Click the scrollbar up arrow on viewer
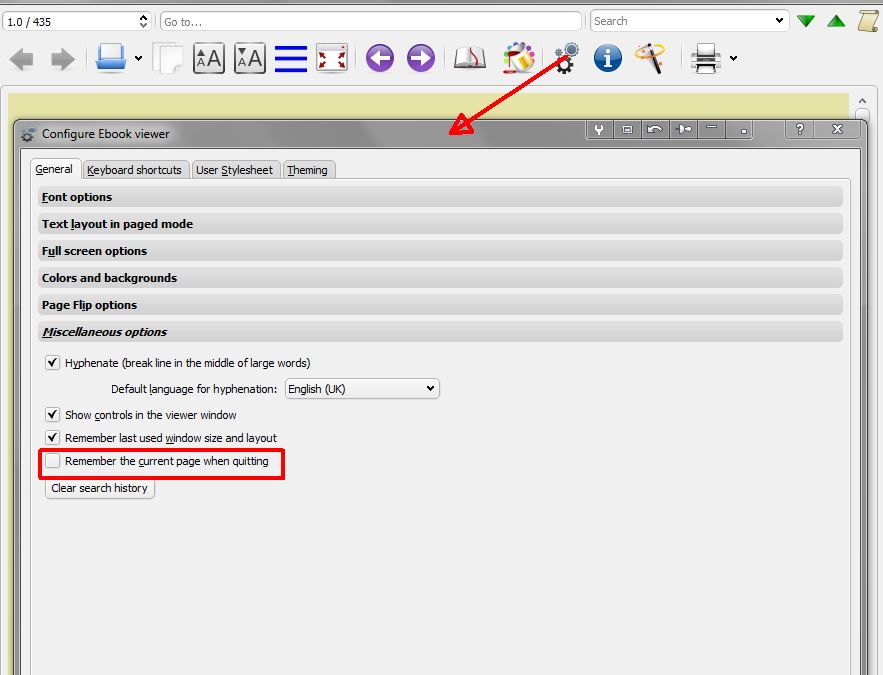883x675 pixels. point(862,101)
